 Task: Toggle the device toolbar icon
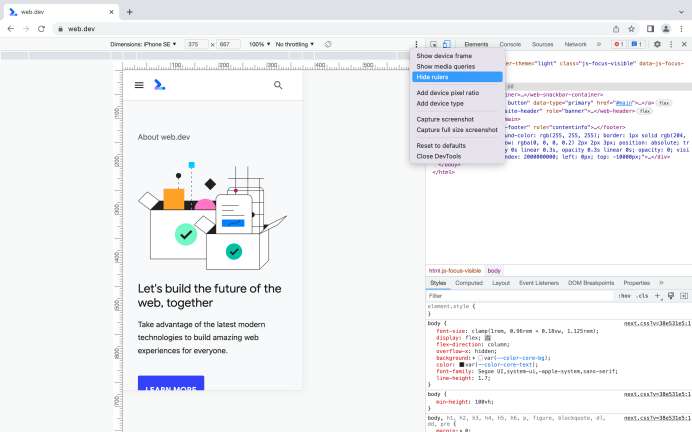(x=447, y=44)
